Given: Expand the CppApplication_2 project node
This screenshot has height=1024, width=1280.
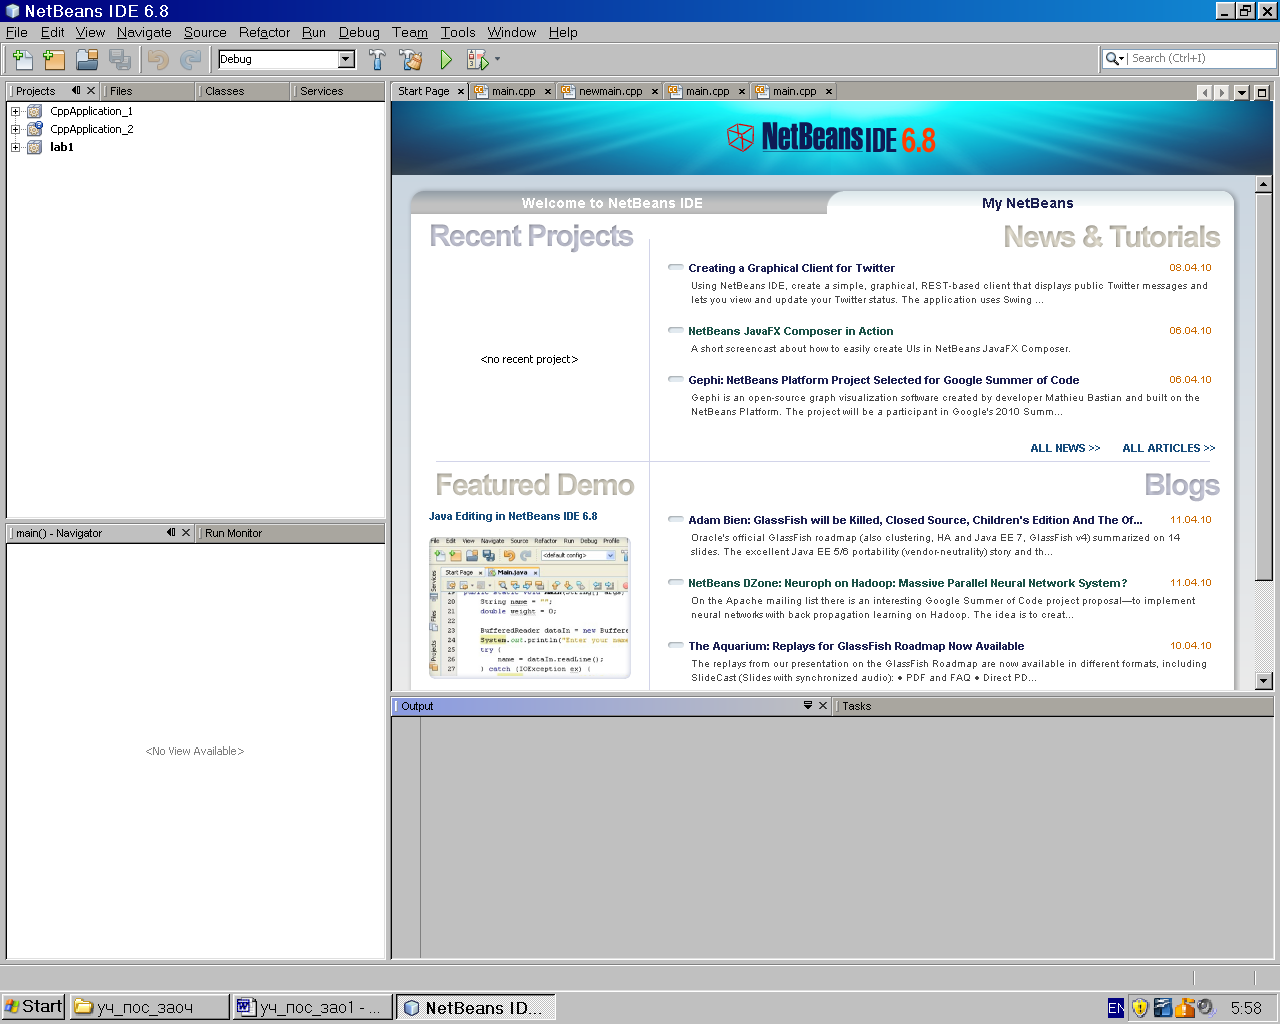Looking at the screenshot, I should (x=15, y=130).
